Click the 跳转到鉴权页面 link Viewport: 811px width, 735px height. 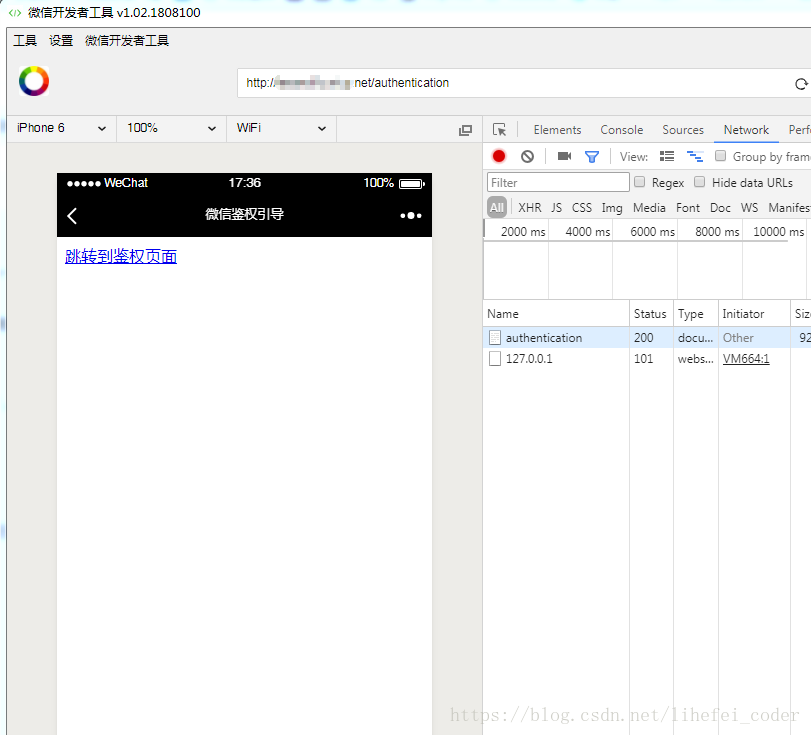tap(121, 257)
